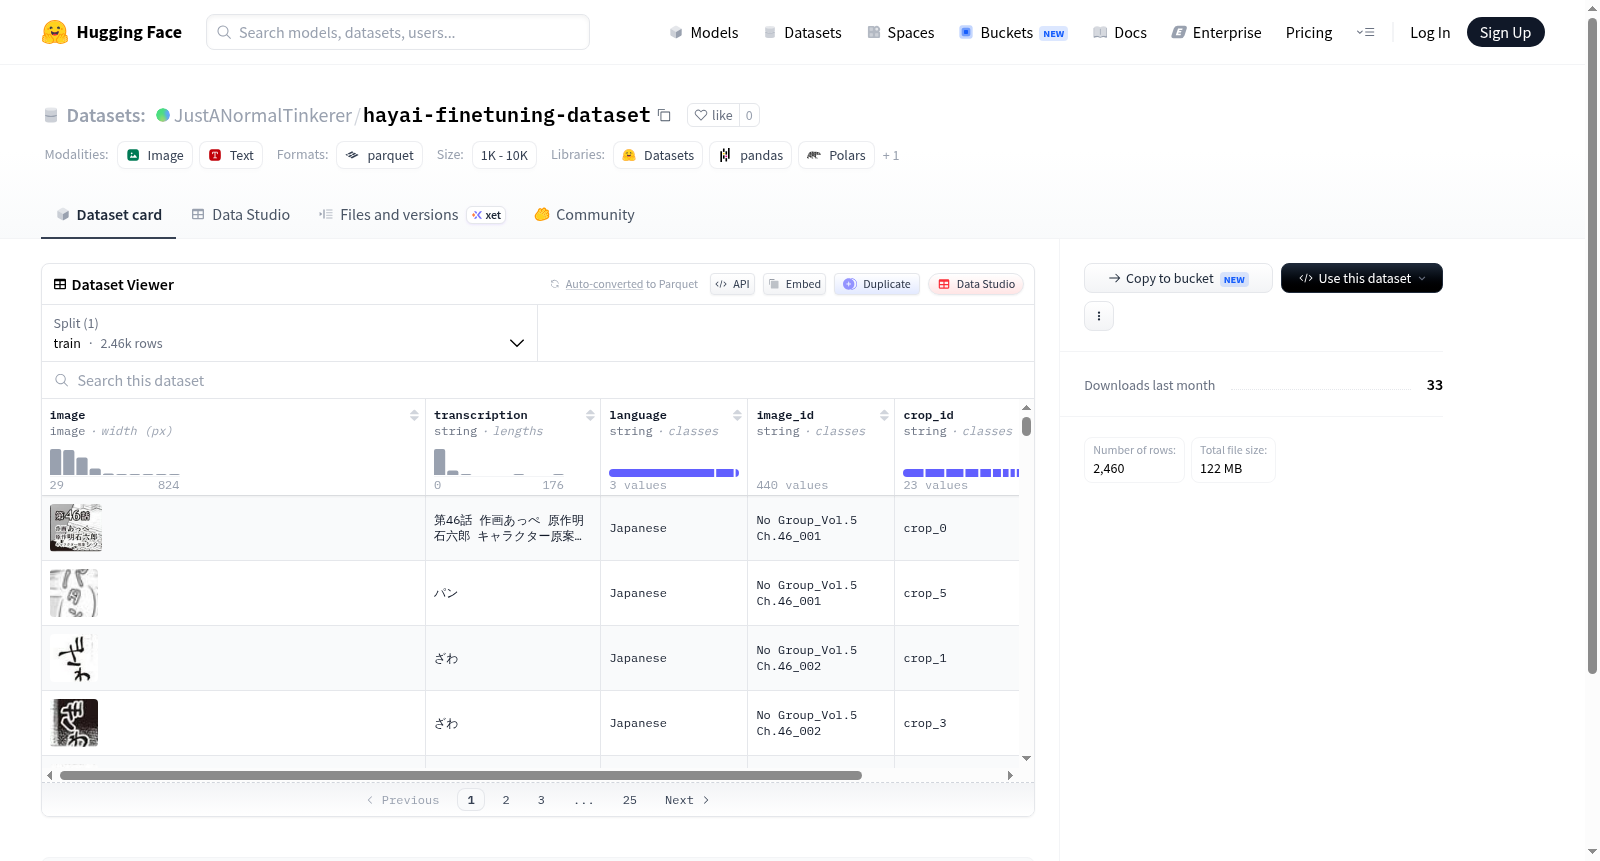Select the pandas library tag
The height and width of the screenshot is (861, 1600).
point(751,155)
